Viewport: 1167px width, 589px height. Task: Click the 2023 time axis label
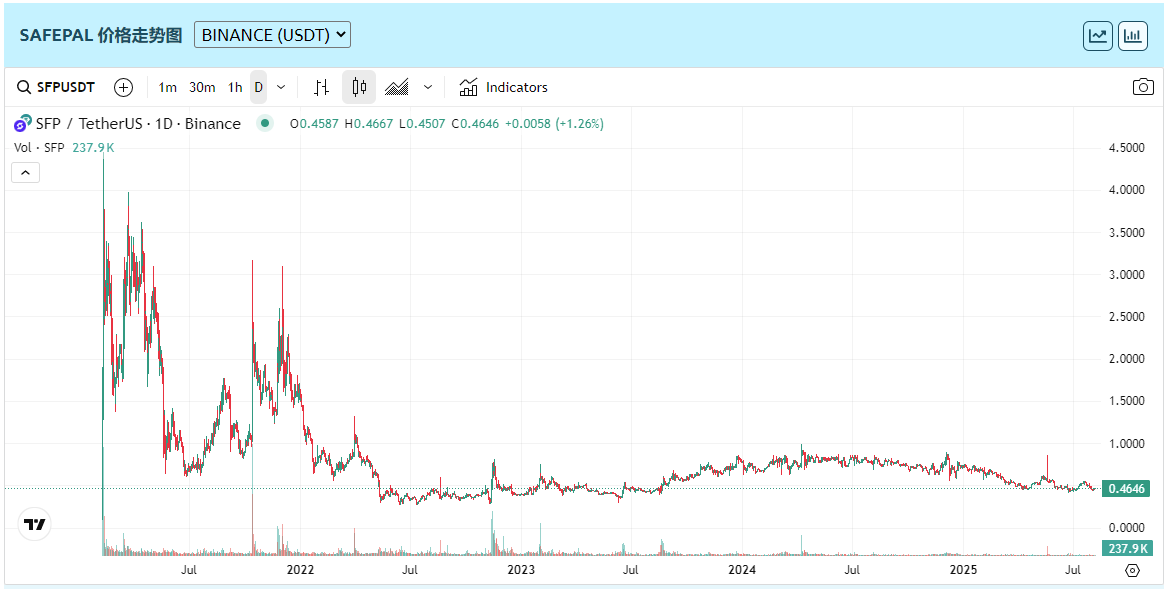[x=521, y=570]
